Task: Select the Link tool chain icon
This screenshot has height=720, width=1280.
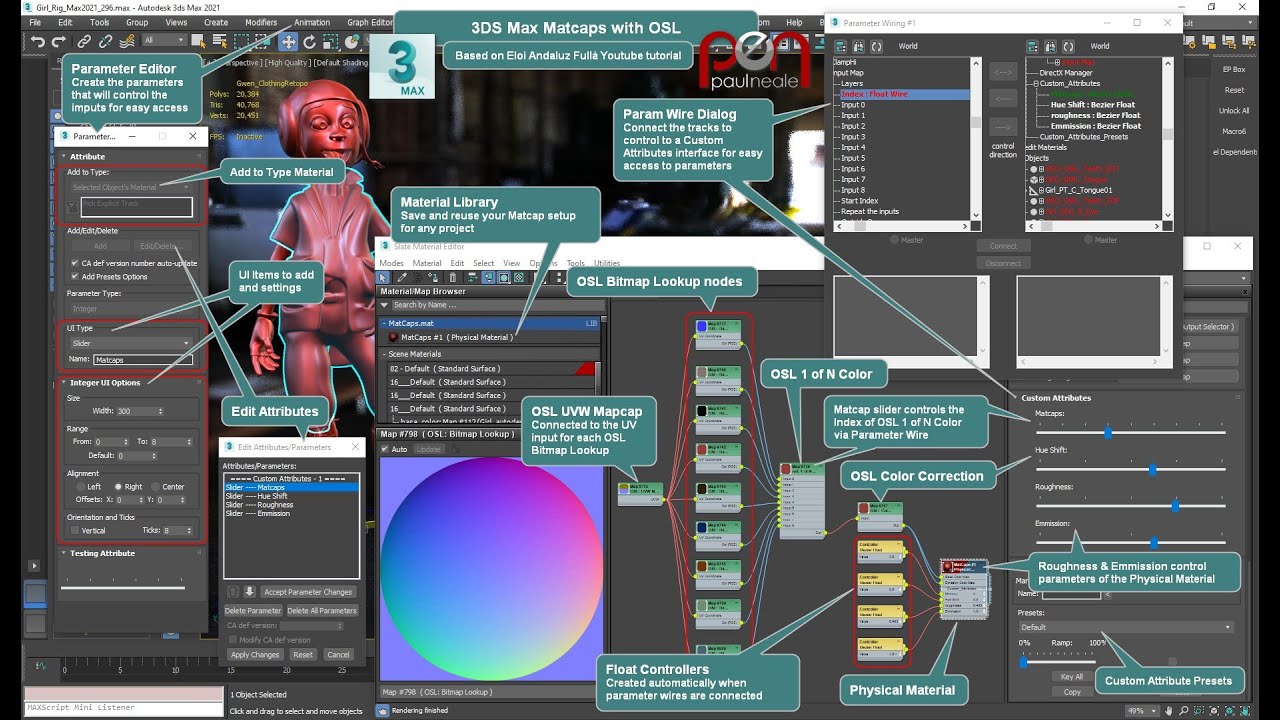Action: pos(84,41)
